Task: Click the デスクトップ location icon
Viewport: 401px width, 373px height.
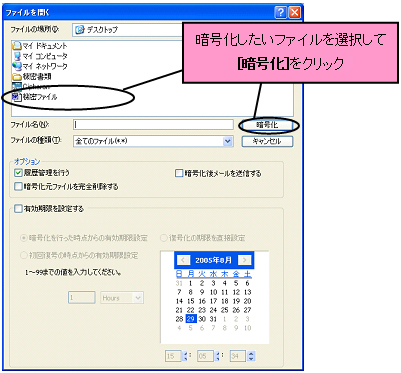Action: [80, 30]
